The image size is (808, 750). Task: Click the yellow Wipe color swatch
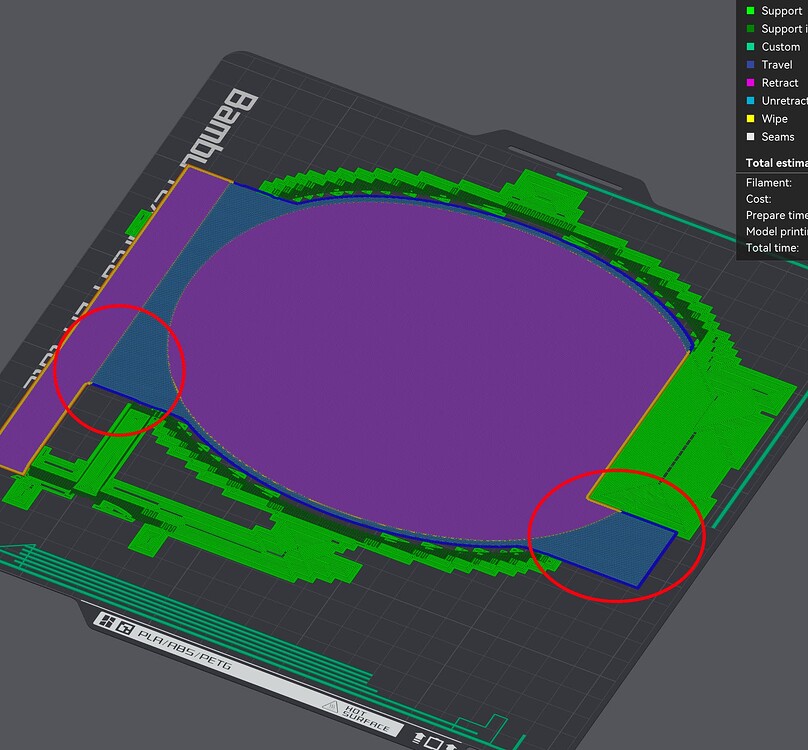(750, 119)
